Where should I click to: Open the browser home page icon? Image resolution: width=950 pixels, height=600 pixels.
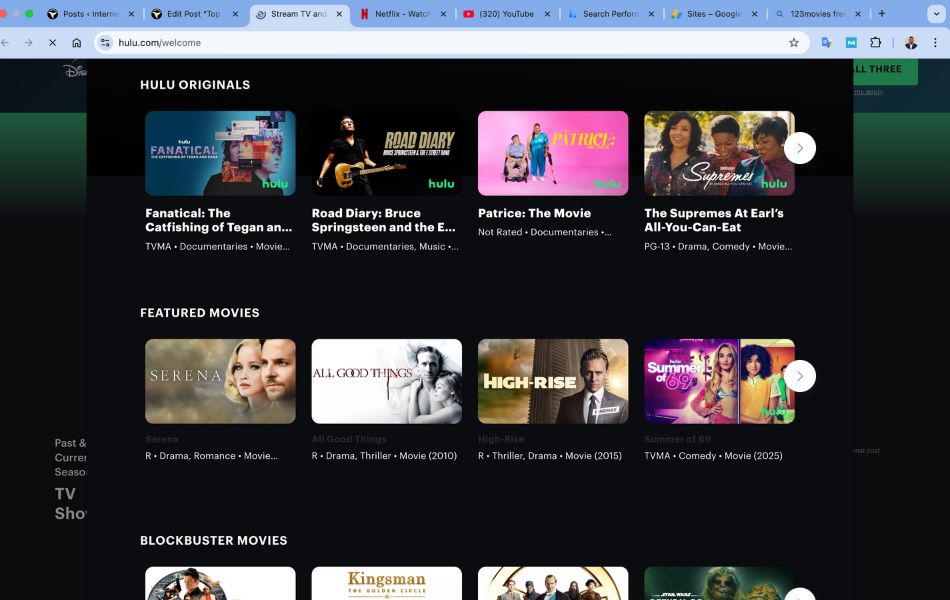[76, 42]
